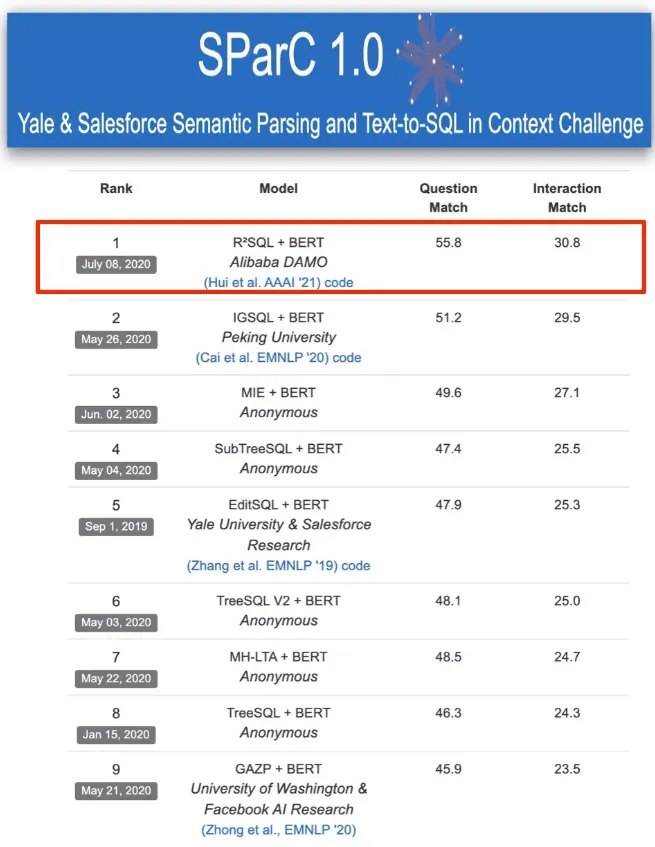Click the Question Match column header
The height and width of the screenshot is (847, 655).
pos(448,198)
